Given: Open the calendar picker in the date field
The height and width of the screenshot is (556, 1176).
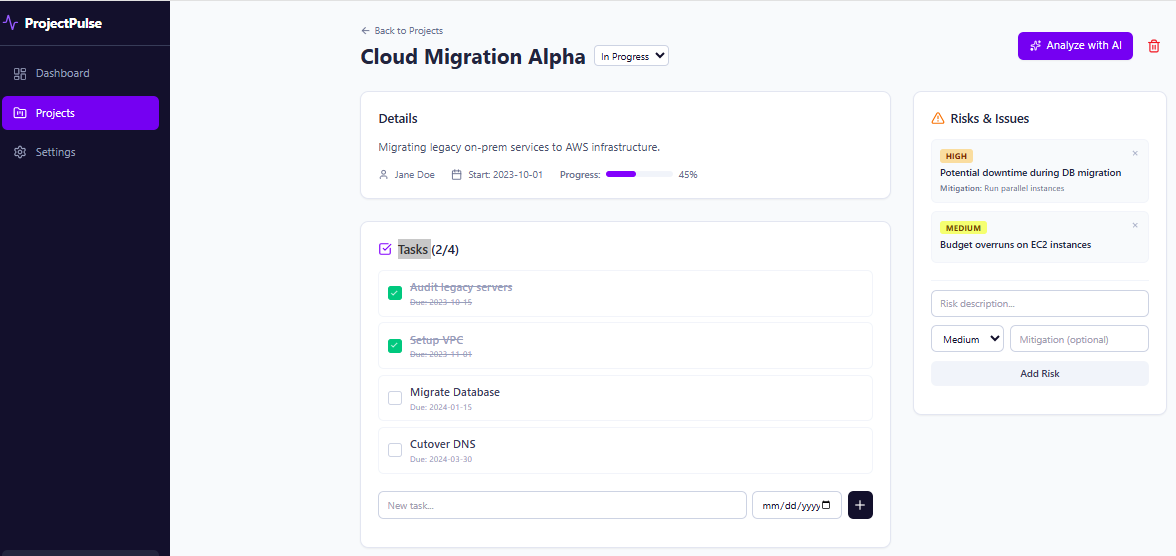Looking at the screenshot, I should point(826,505).
